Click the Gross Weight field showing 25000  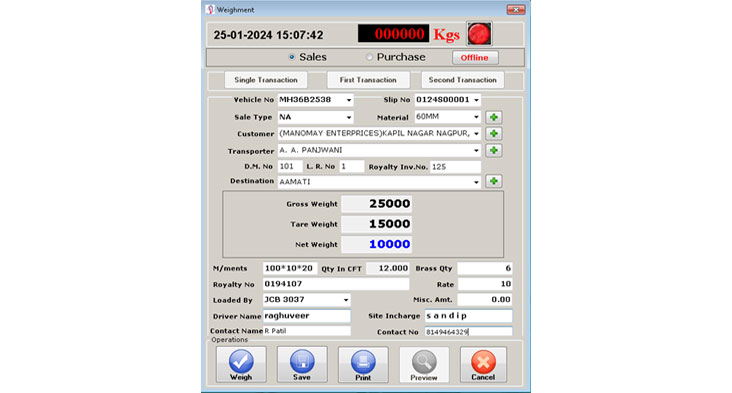[376, 204]
